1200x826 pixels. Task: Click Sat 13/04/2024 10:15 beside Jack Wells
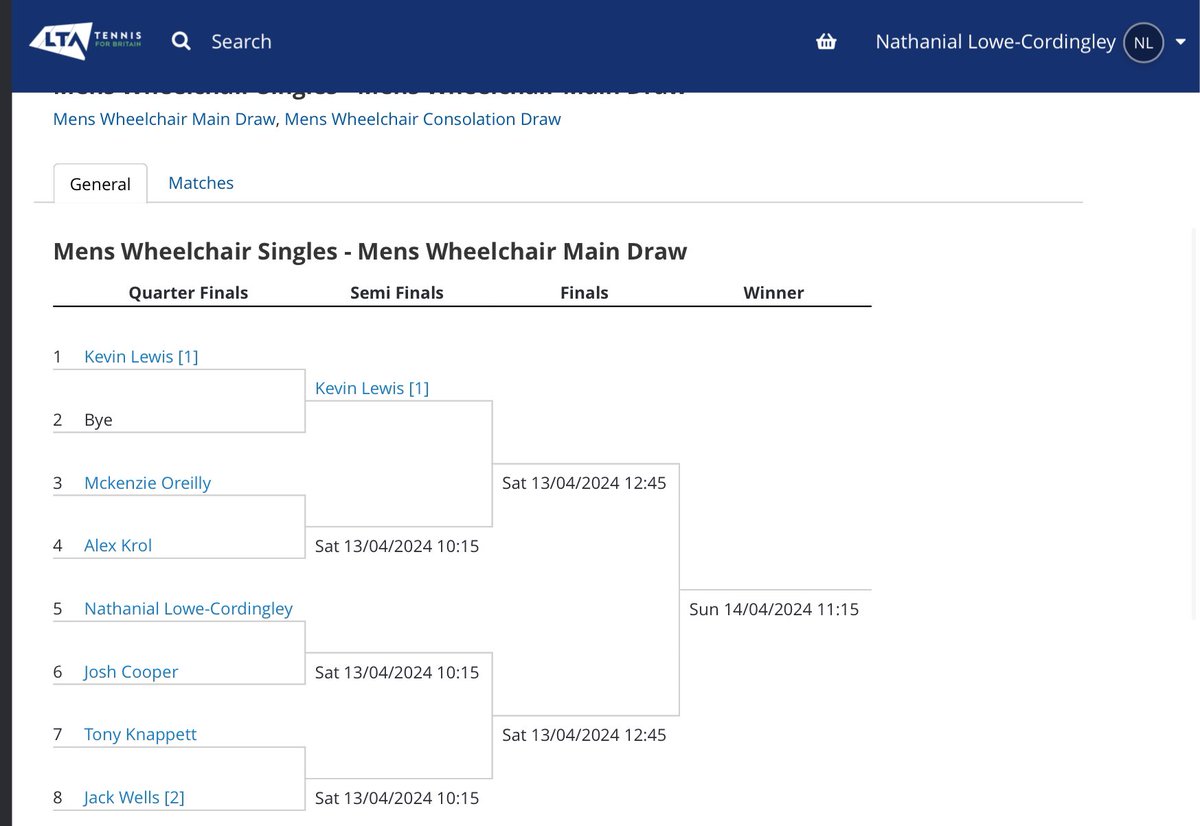(x=397, y=798)
